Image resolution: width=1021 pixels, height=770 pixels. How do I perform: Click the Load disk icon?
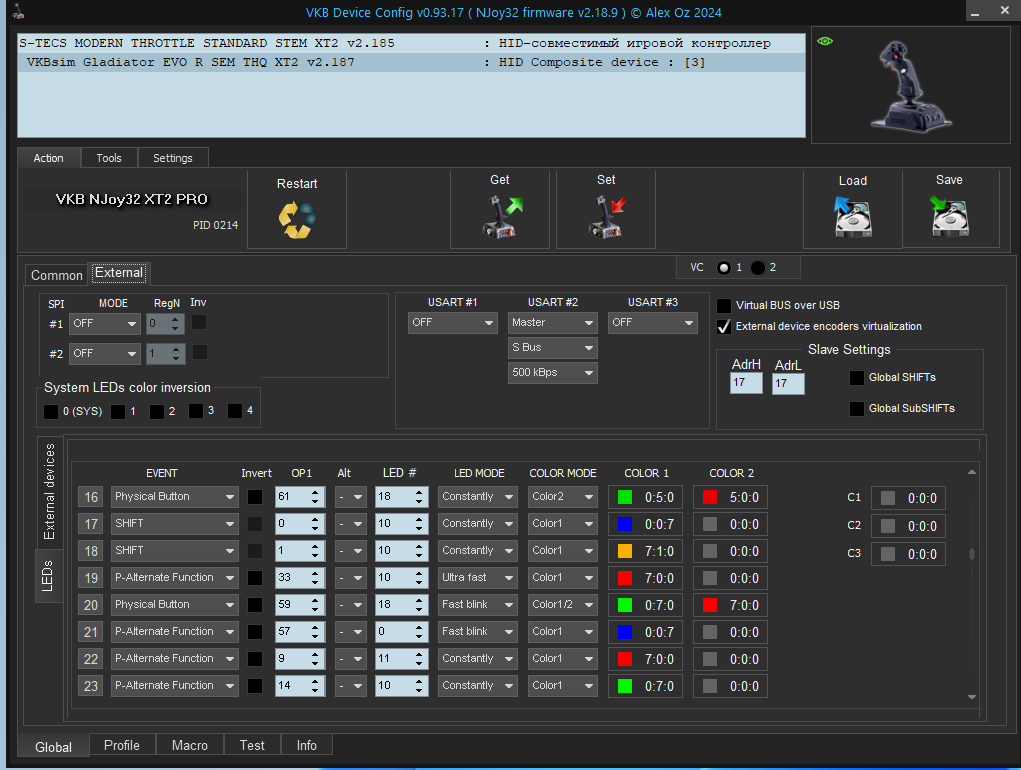852,217
